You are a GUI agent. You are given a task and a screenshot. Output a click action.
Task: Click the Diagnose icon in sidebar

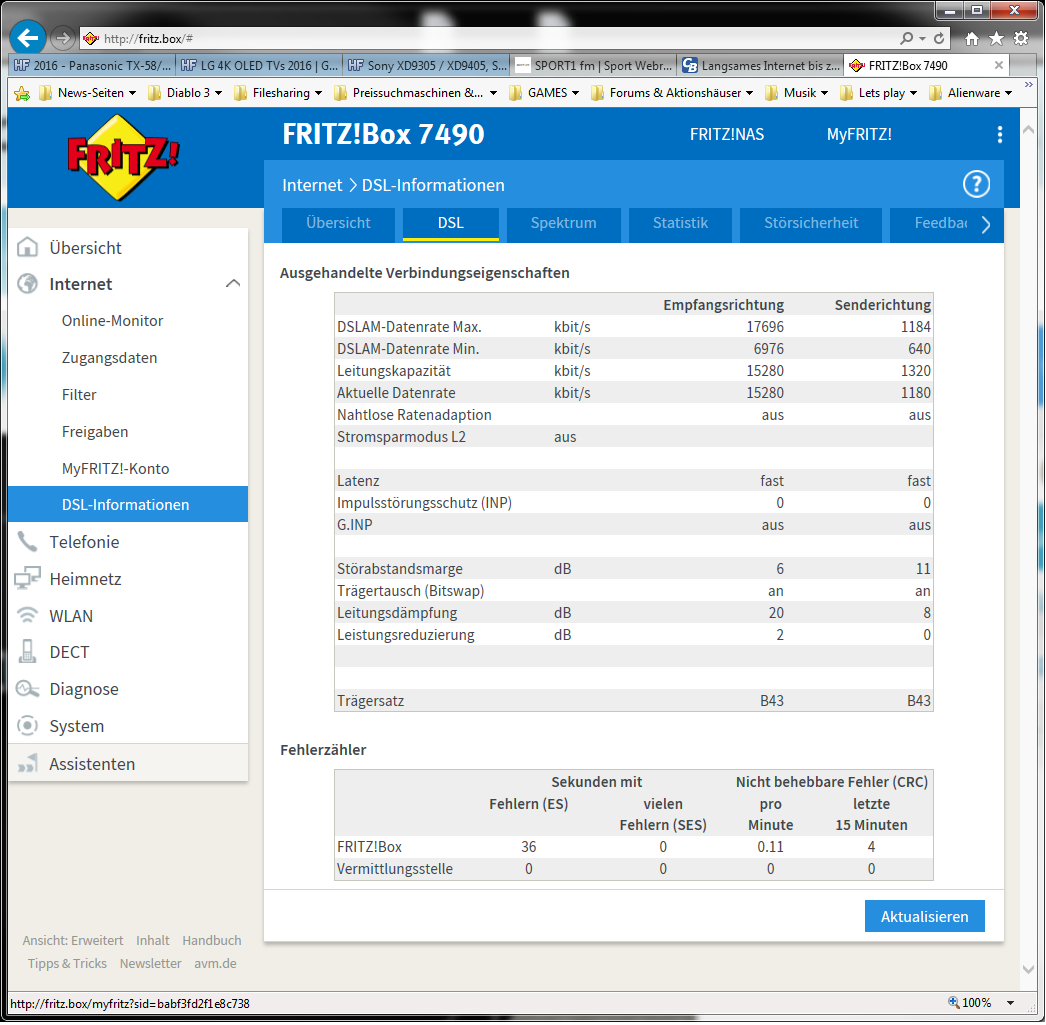27,689
